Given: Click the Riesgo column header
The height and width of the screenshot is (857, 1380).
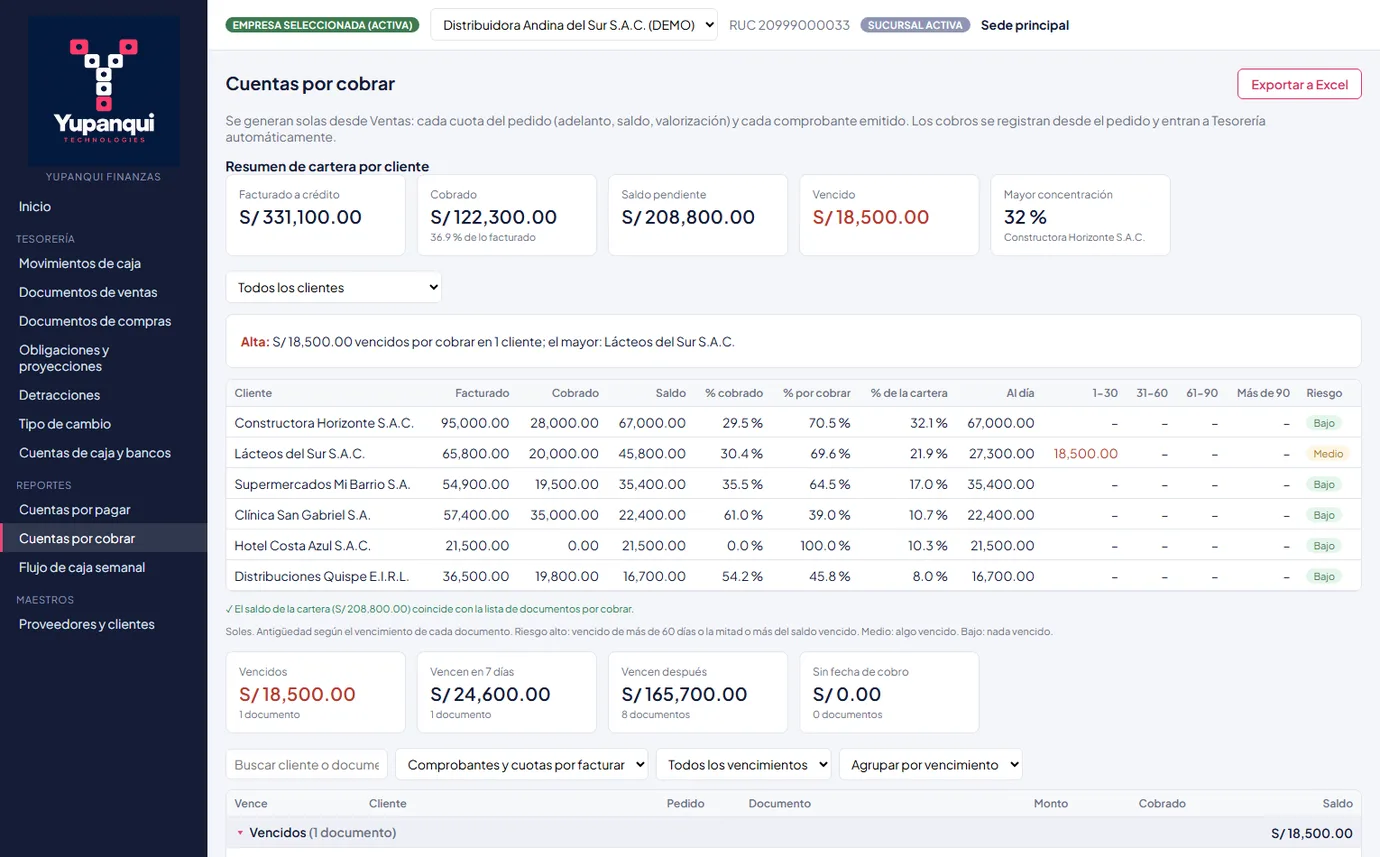Looking at the screenshot, I should (x=1324, y=393).
